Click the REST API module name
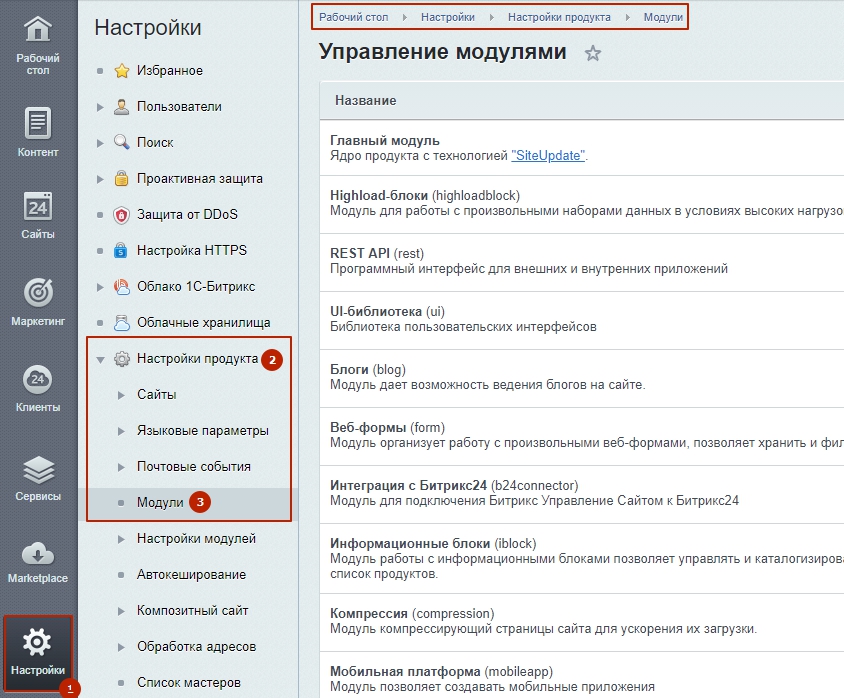 360,253
